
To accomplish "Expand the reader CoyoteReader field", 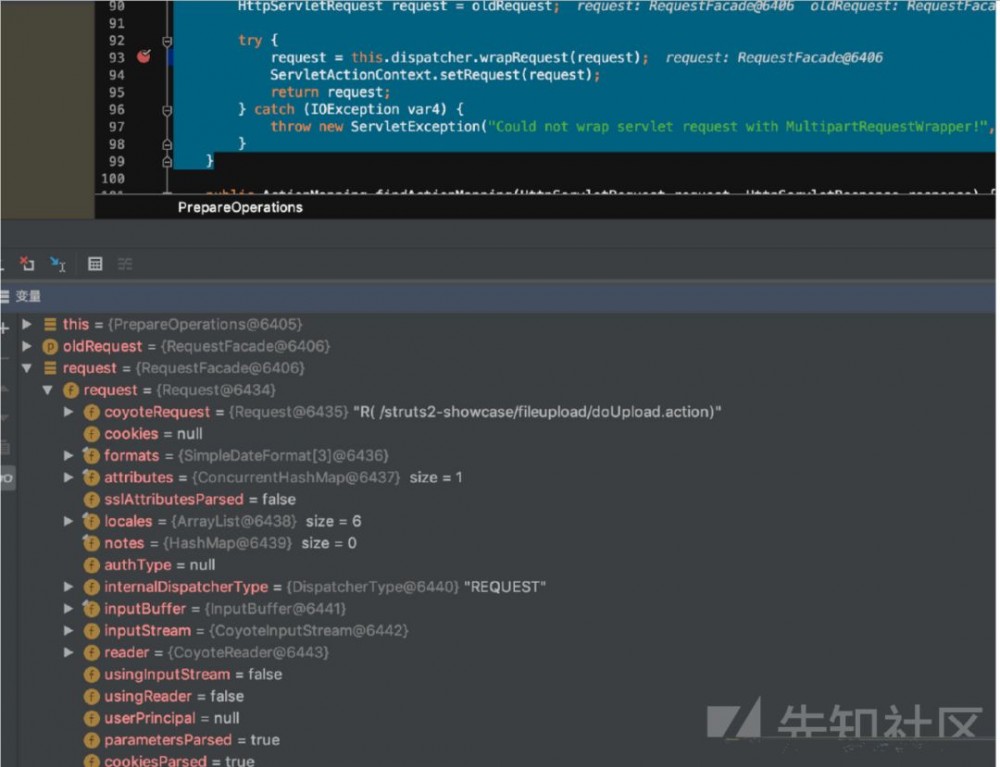I will (x=69, y=652).
